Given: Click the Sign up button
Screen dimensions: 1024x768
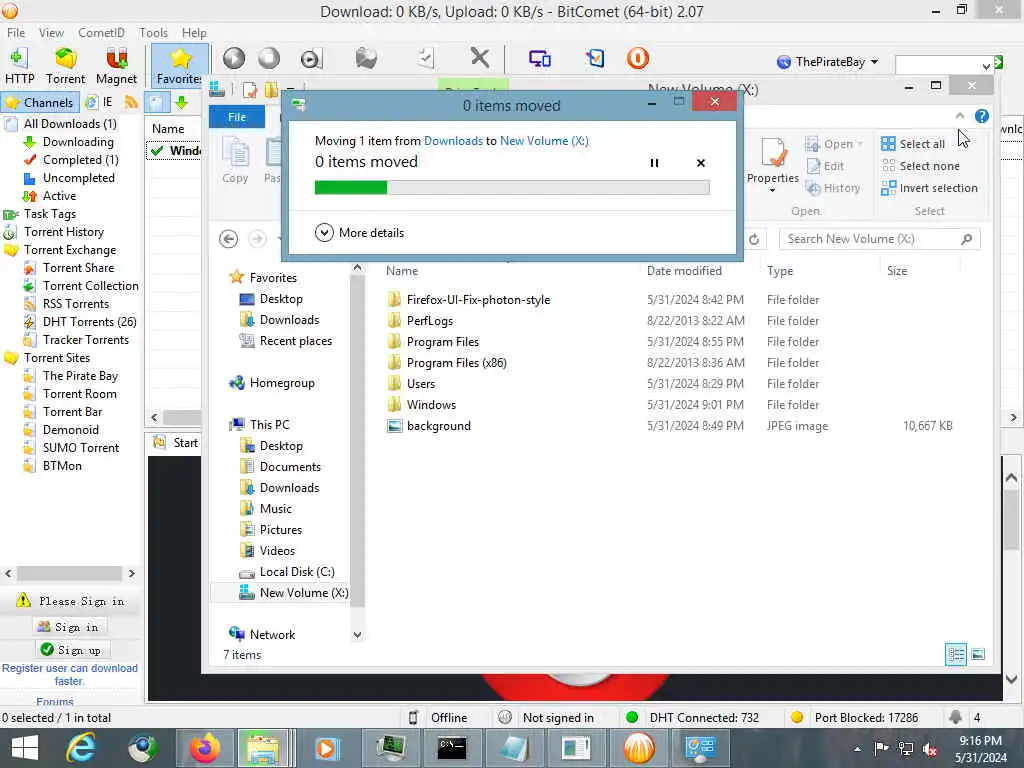Looking at the screenshot, I should pos(72,650).
